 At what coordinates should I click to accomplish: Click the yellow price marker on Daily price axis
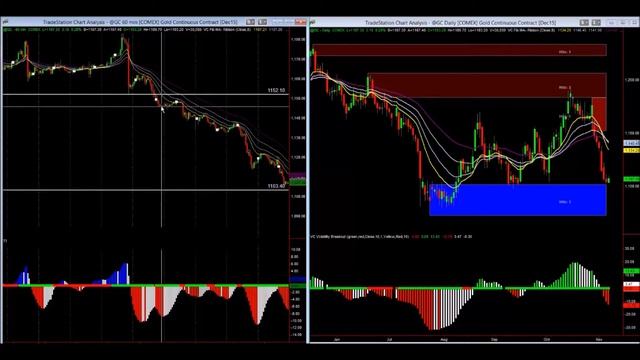coord(631,150)
